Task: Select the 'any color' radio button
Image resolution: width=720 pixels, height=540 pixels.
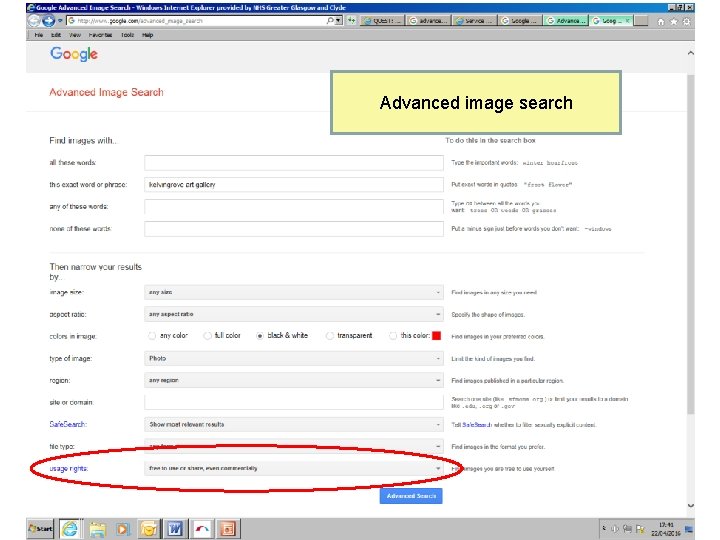Action: tap(152, 336)
